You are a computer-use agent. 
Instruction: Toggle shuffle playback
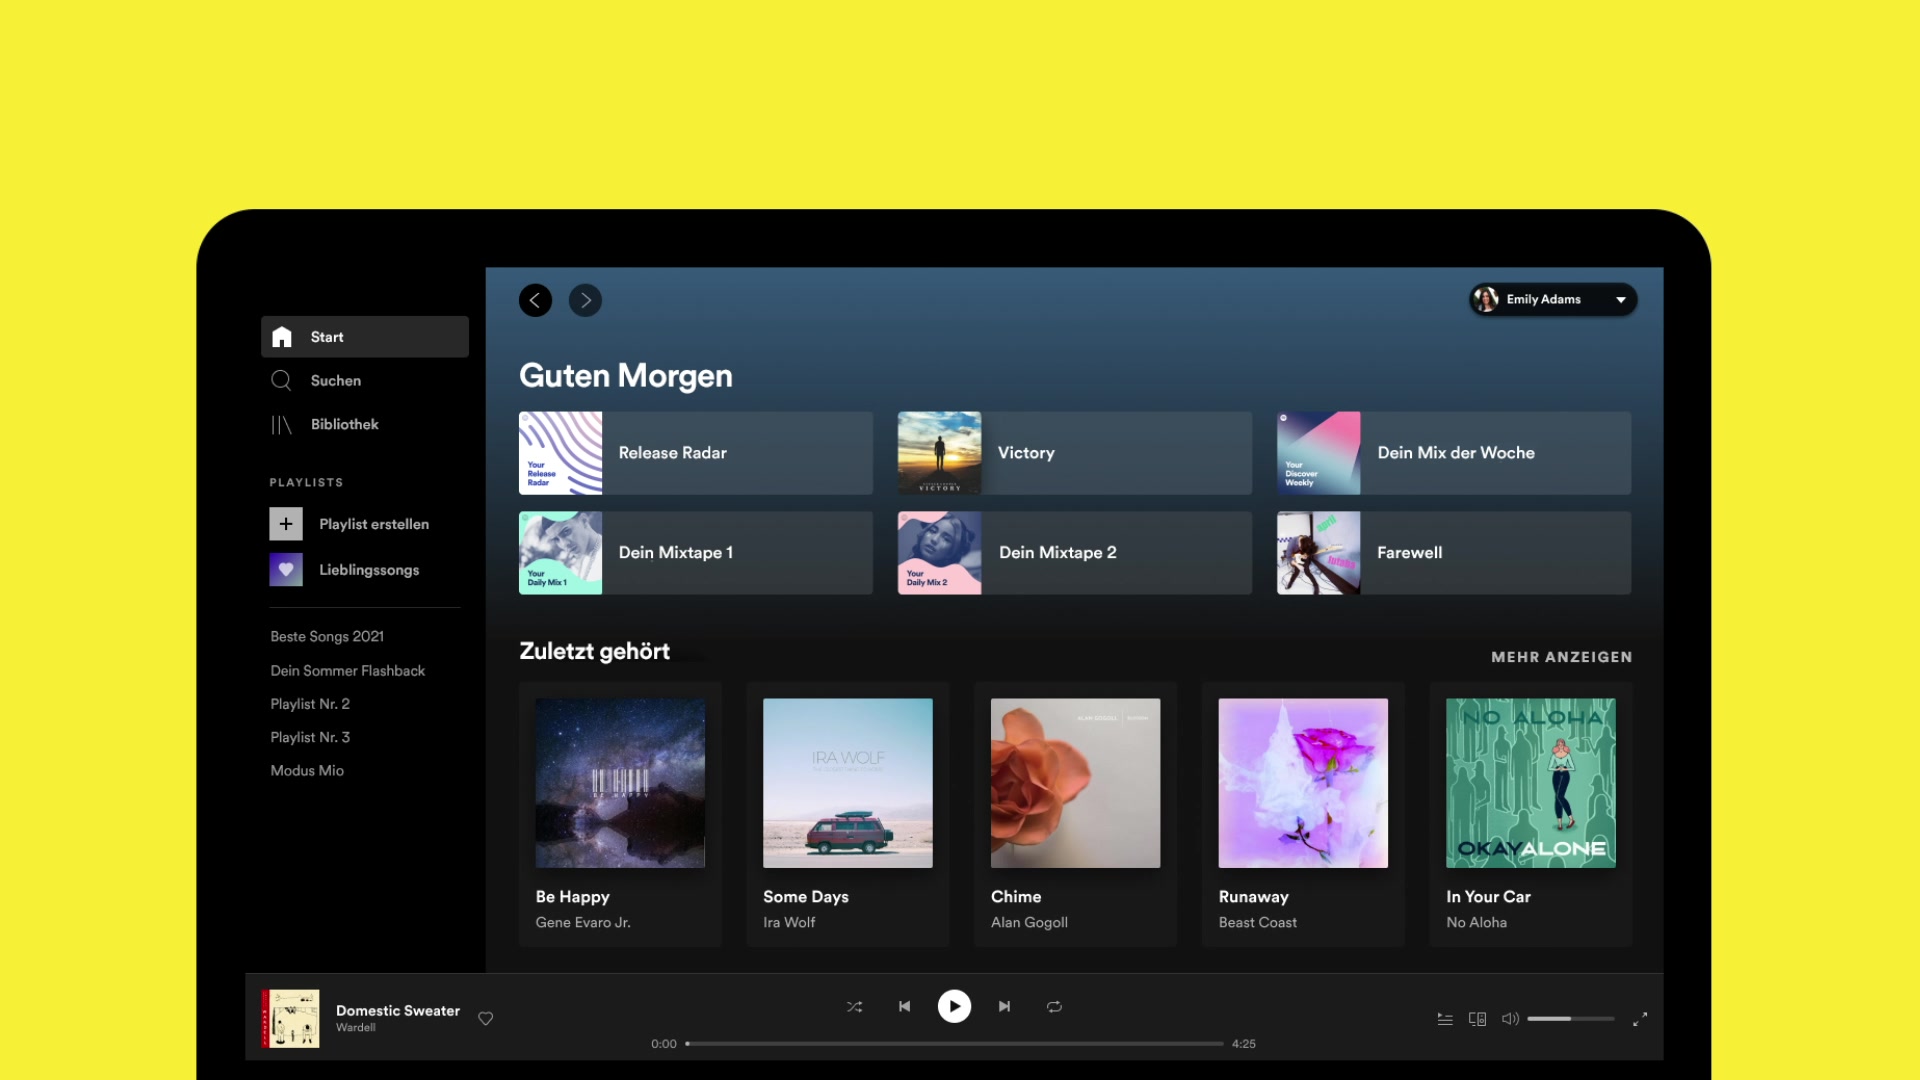pyautogui.click(x=854, y=1007)
